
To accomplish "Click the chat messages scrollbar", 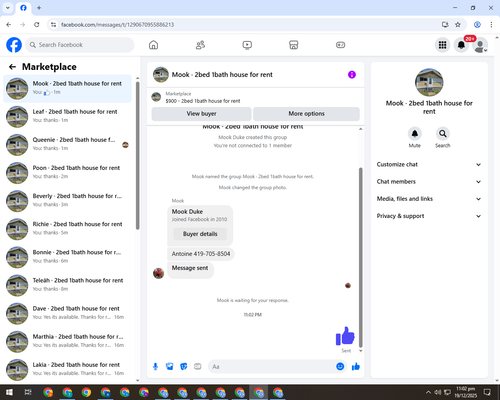I will [360, 257].
